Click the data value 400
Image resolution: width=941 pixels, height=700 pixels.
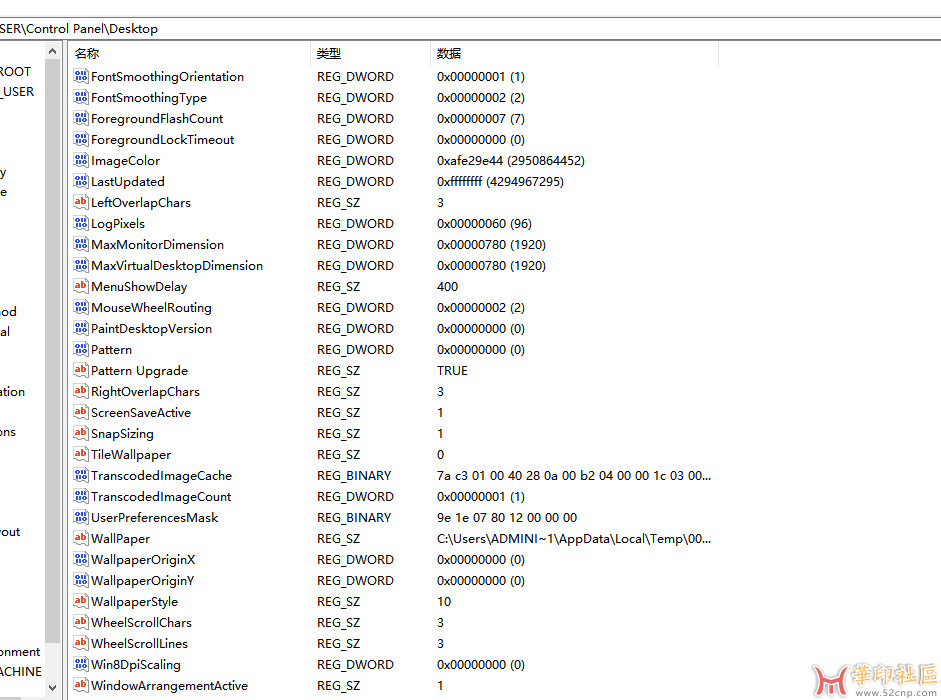[448, 286]
